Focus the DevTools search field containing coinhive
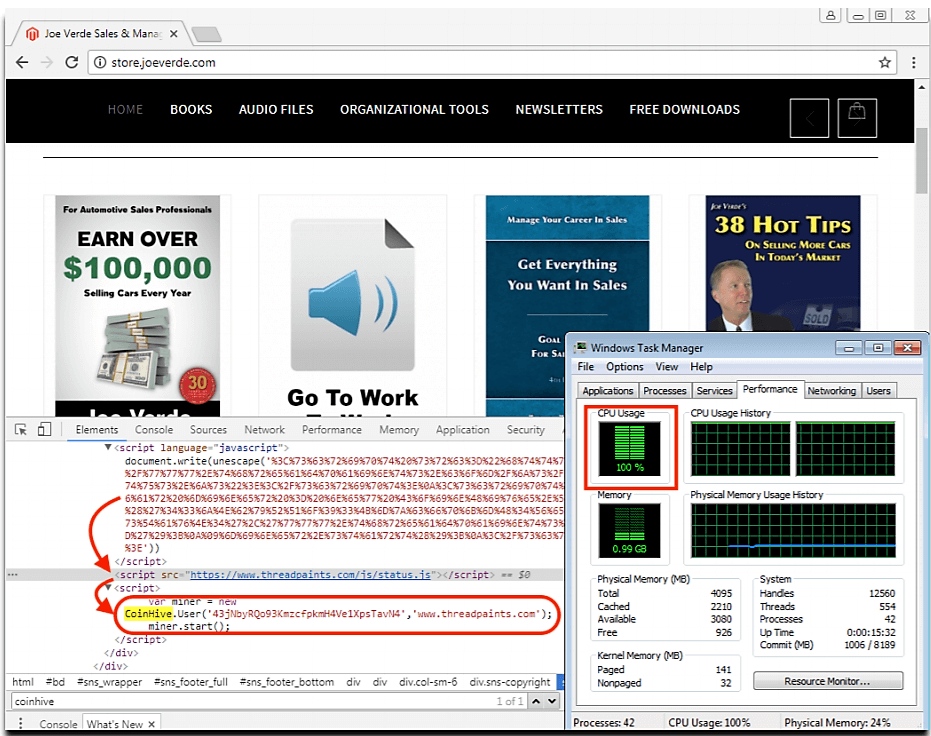931x736 pixels. pos(252,701)
